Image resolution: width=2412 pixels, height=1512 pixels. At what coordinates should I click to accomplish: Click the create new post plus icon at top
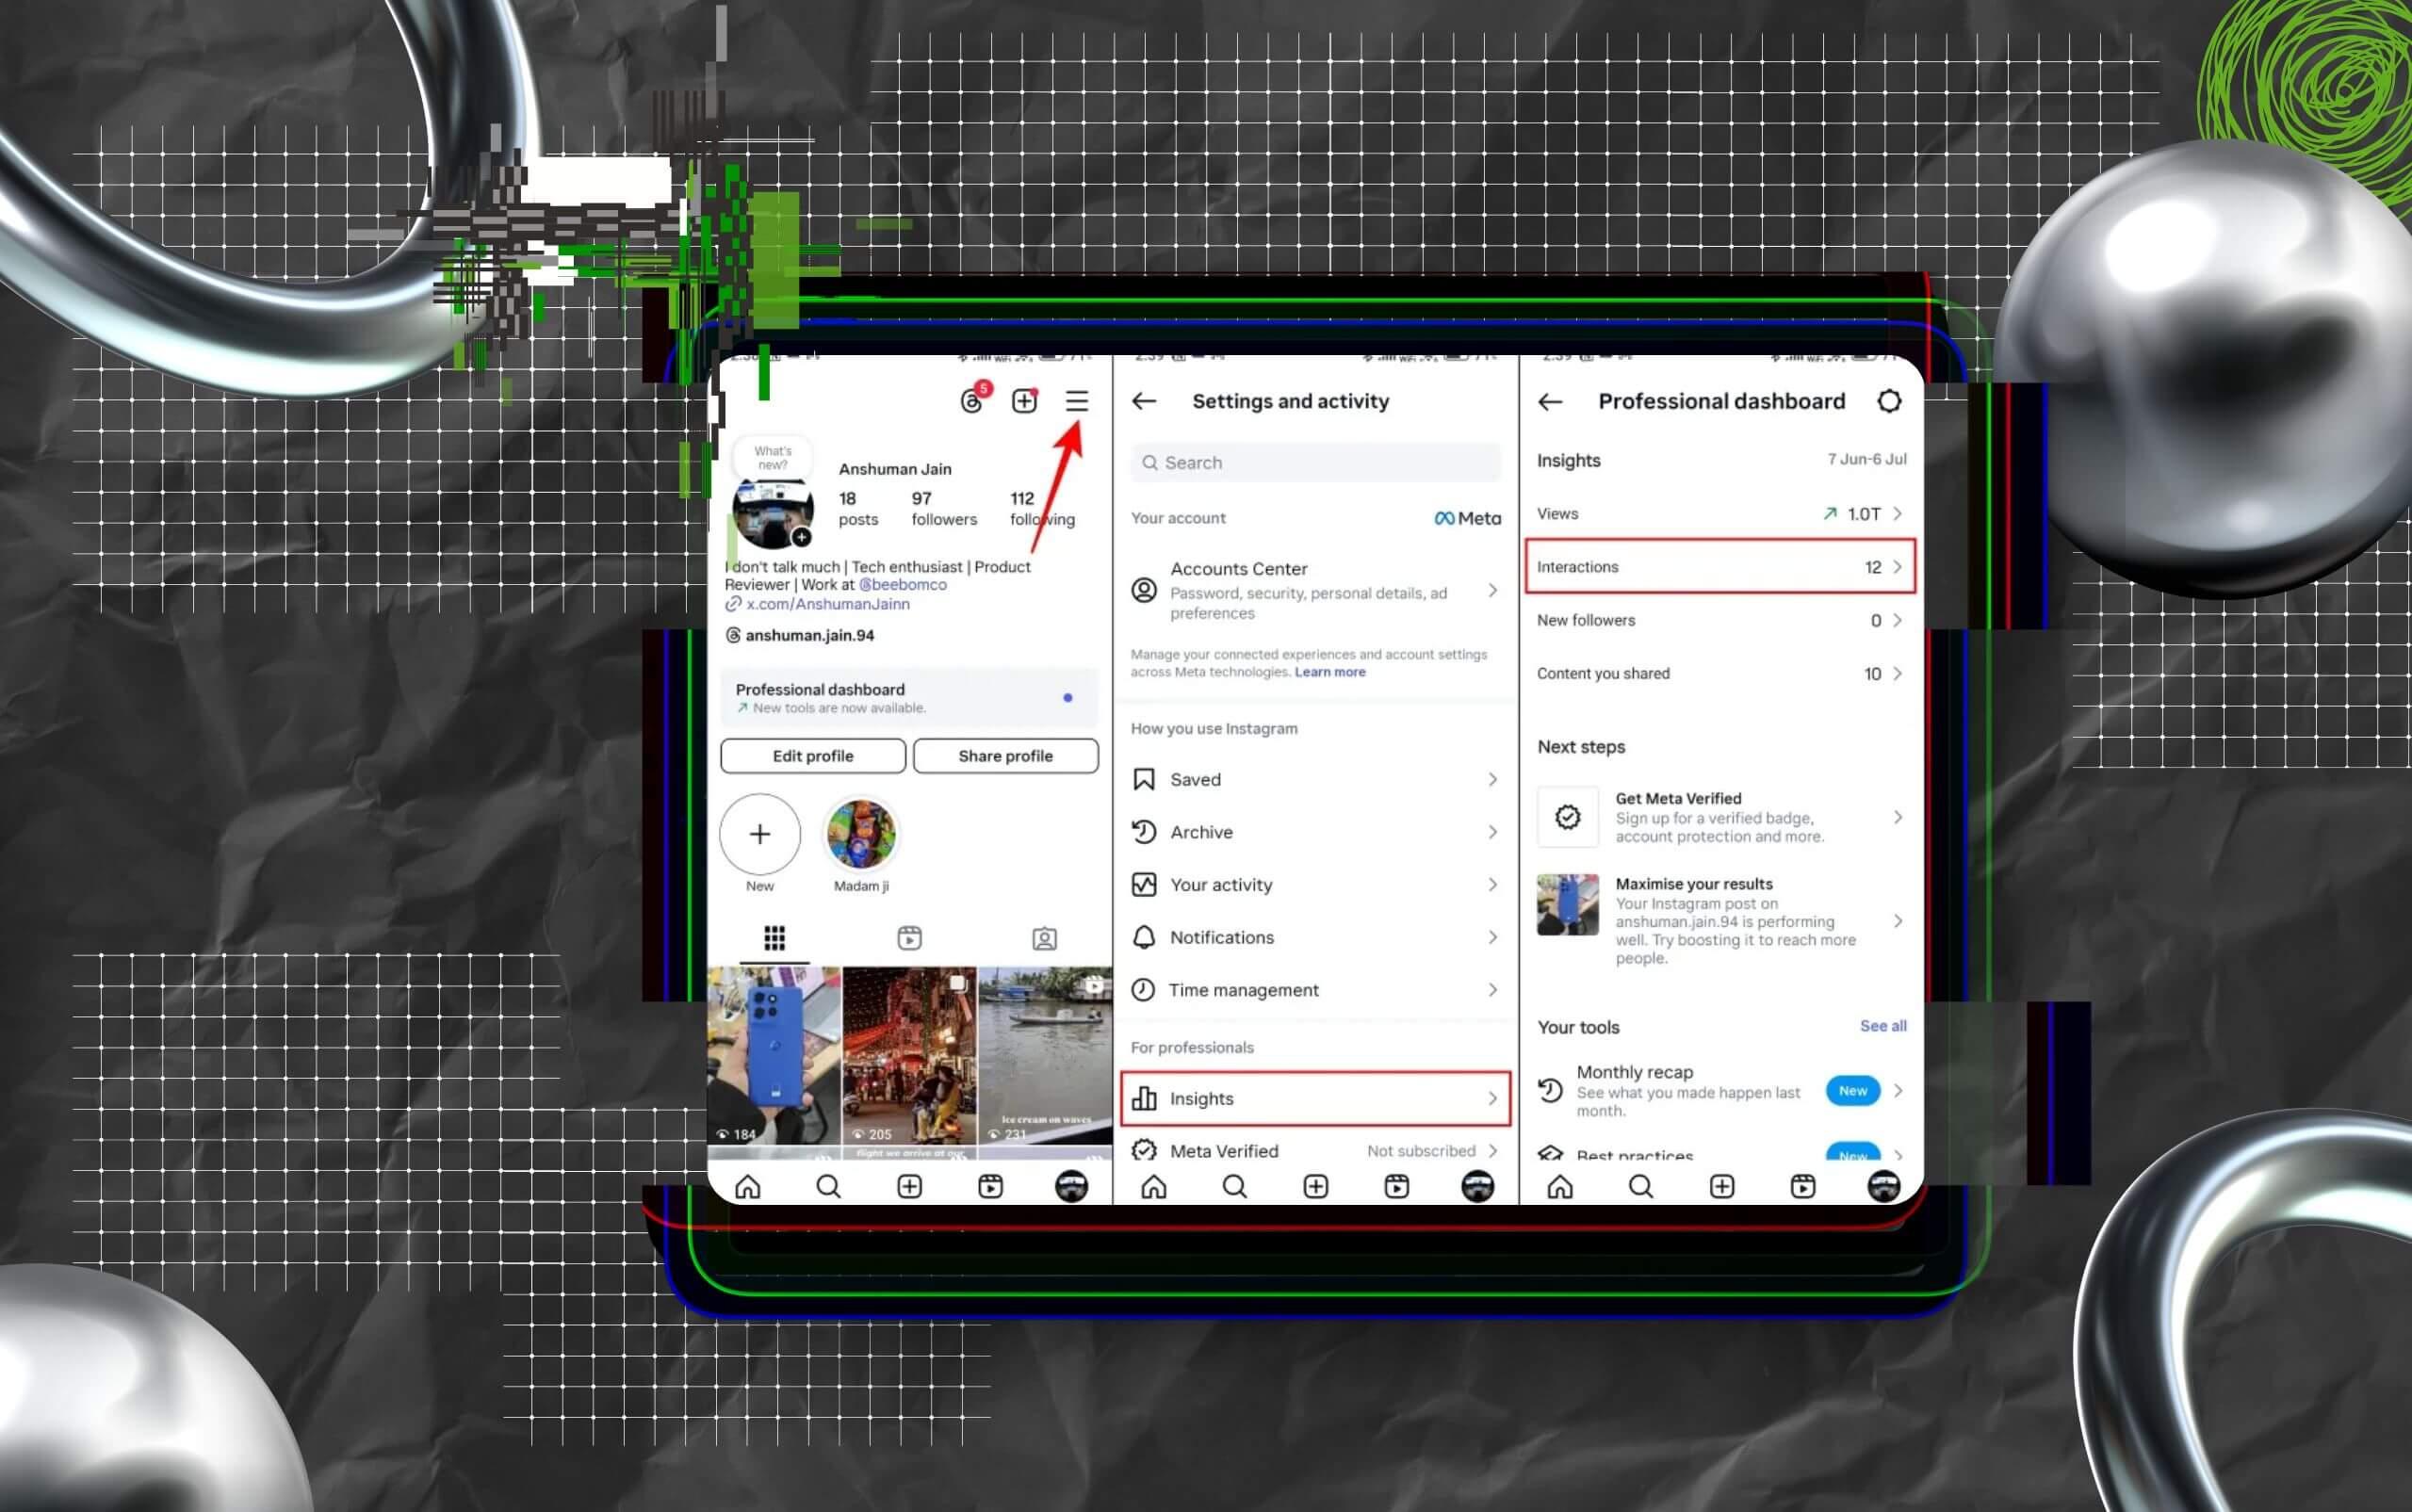click(x=1024, y=401)
